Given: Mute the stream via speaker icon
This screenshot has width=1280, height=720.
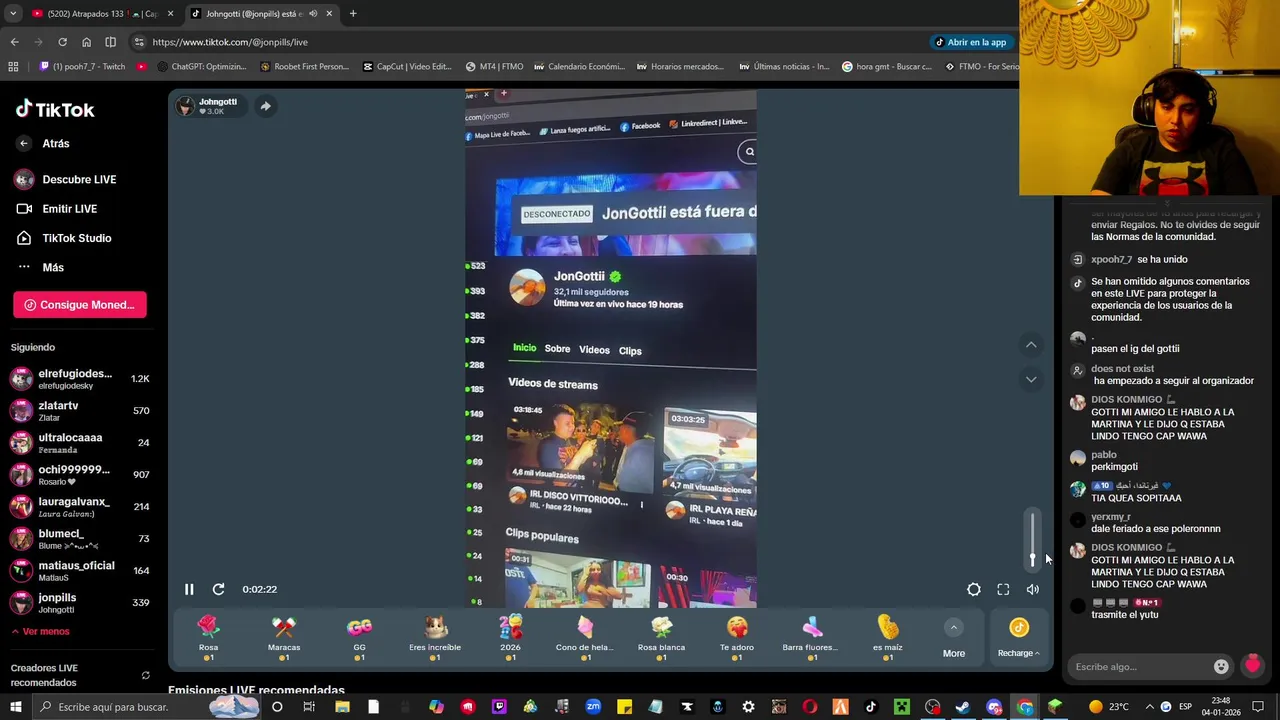Looking at the screenshot, I should tap(1033, 590).
